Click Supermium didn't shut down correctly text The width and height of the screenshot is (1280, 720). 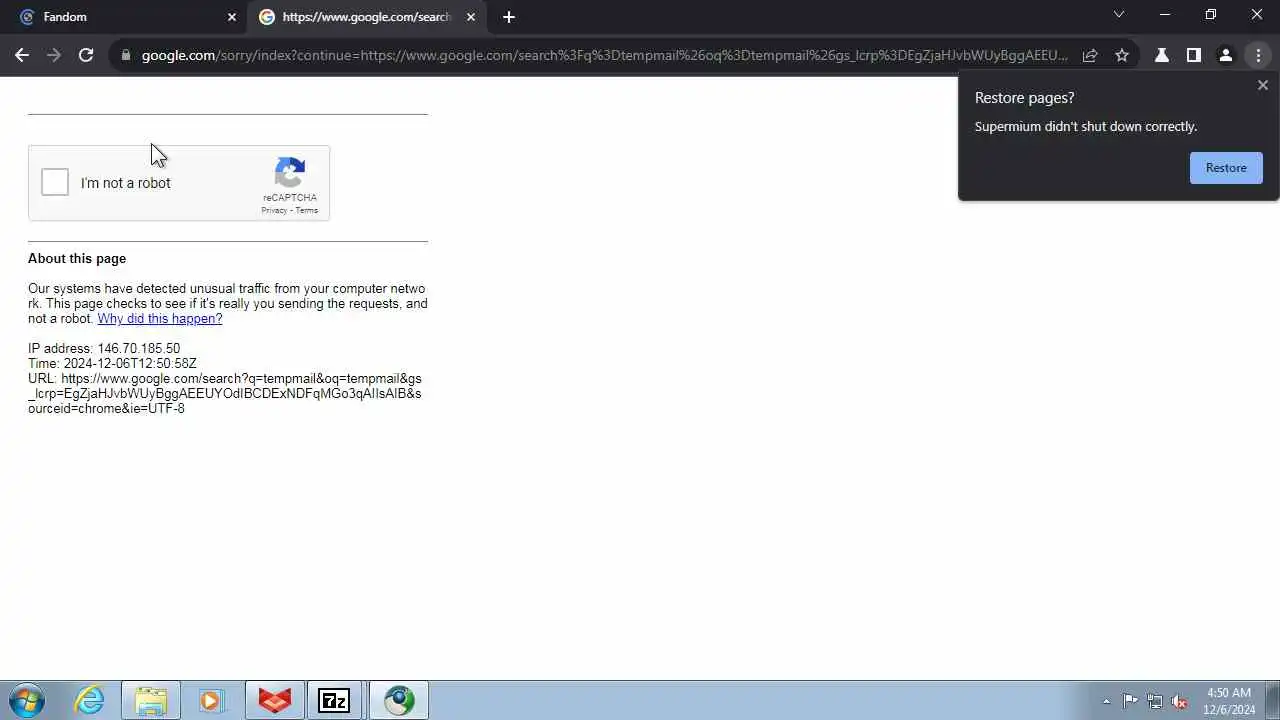click(1086, 127)
